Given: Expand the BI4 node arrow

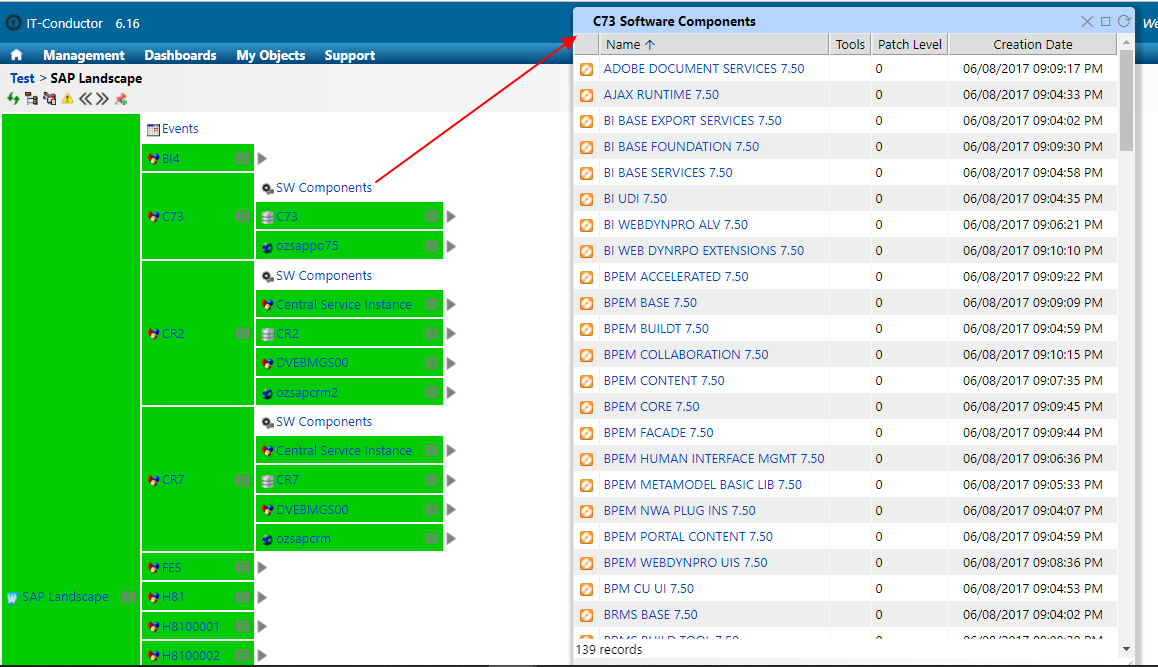Looking at the screenshot, I should click(x=259, y=158).
